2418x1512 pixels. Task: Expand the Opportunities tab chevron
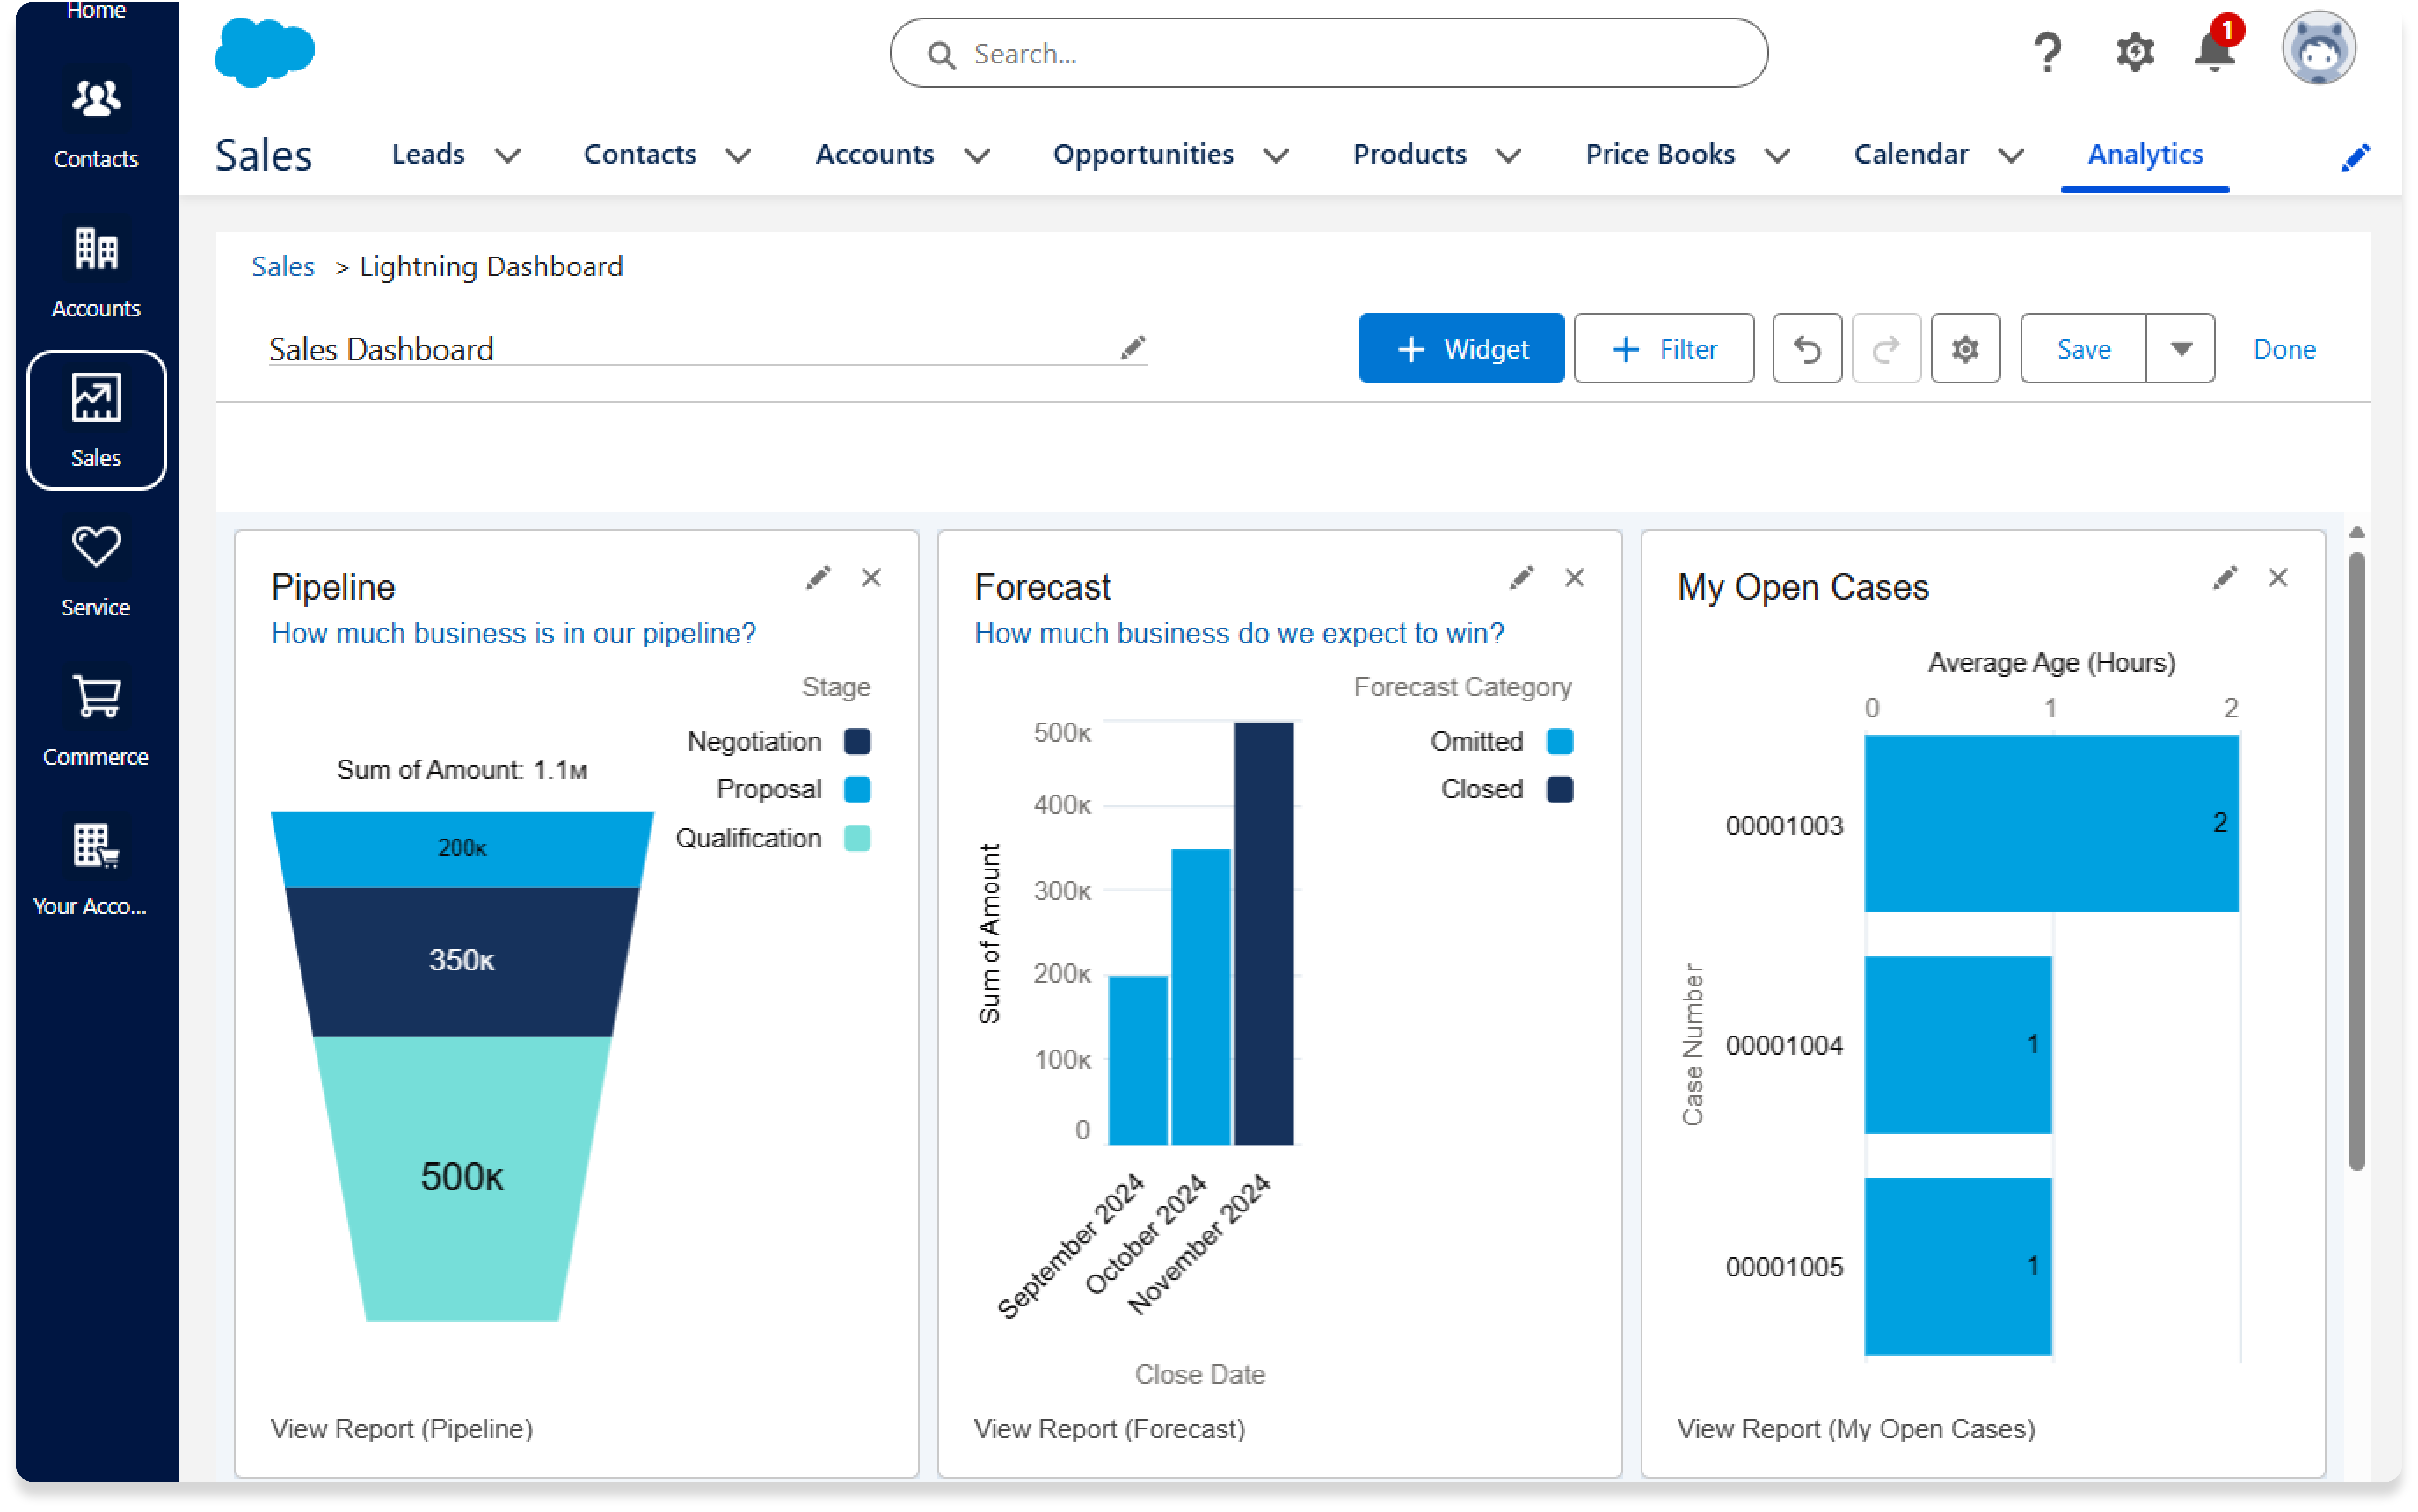[x=1276, y=156]
